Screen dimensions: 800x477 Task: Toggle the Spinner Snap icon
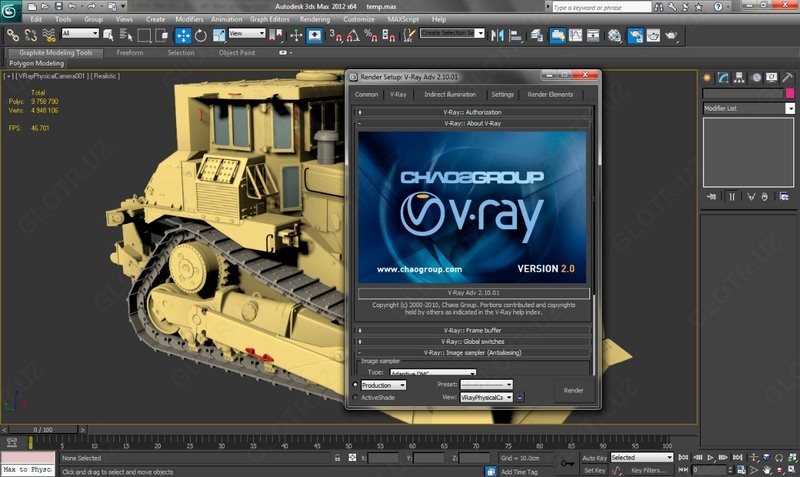coord(389,35)
